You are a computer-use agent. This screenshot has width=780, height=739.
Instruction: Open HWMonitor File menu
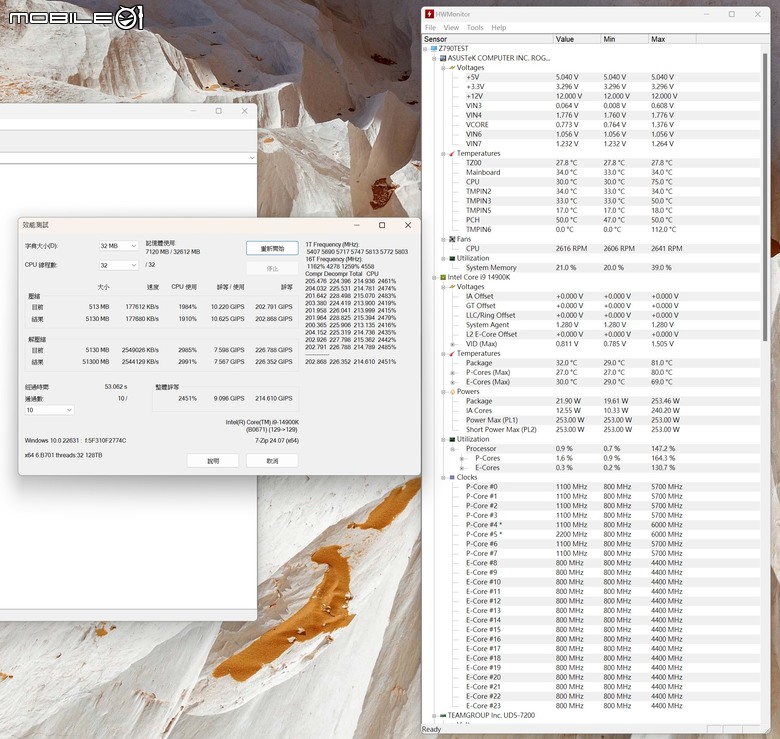tap(430, 27)
